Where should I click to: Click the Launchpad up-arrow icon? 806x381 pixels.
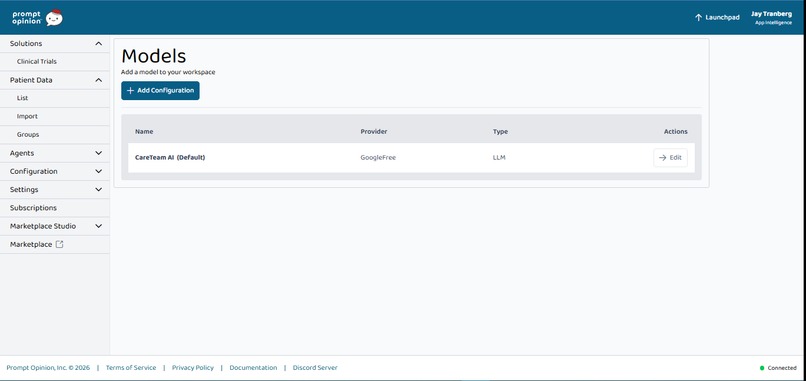click(x=698, y=17)
